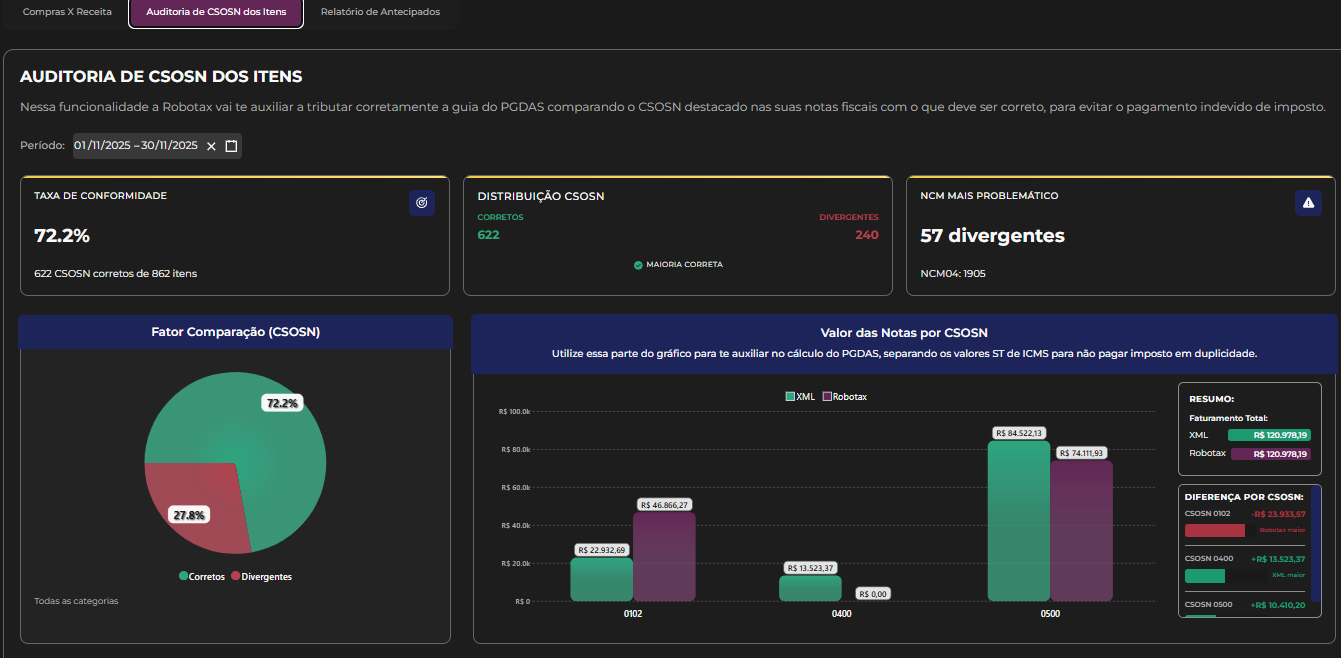Click the purple Robotax bar for CSOSN 0102

click(664, 560)
